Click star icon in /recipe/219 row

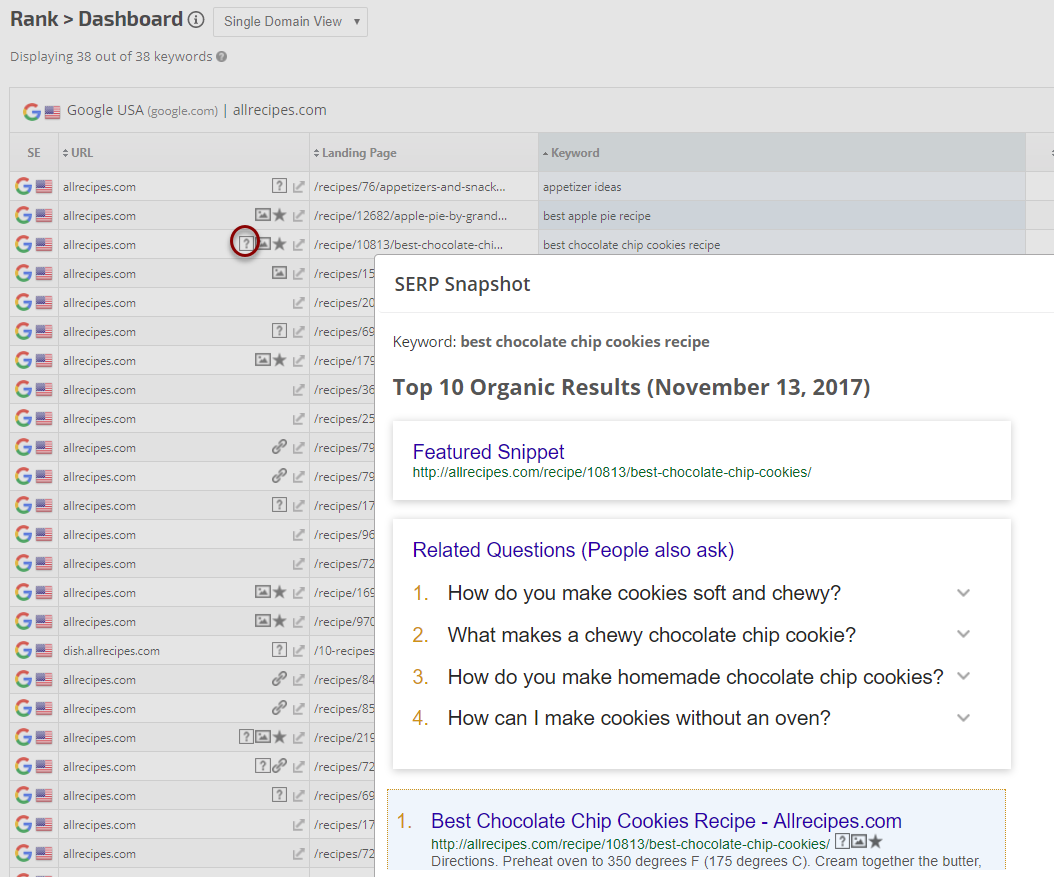280,737
